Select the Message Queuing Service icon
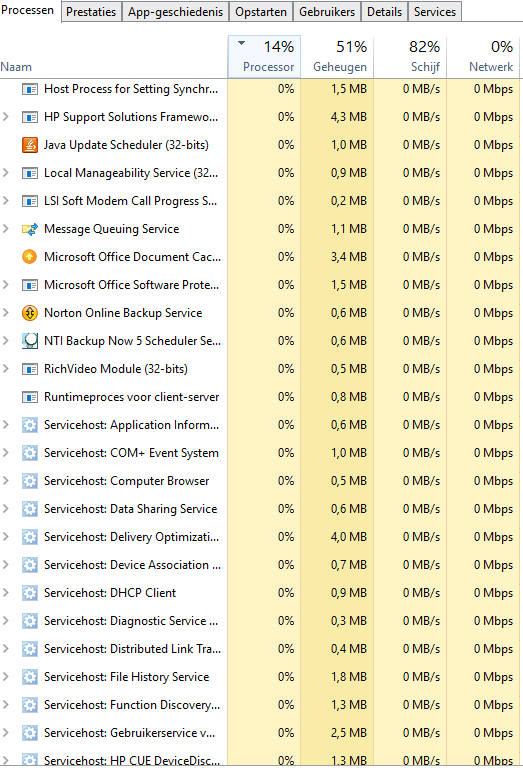The image size is (523, 771). pos(30,229)
